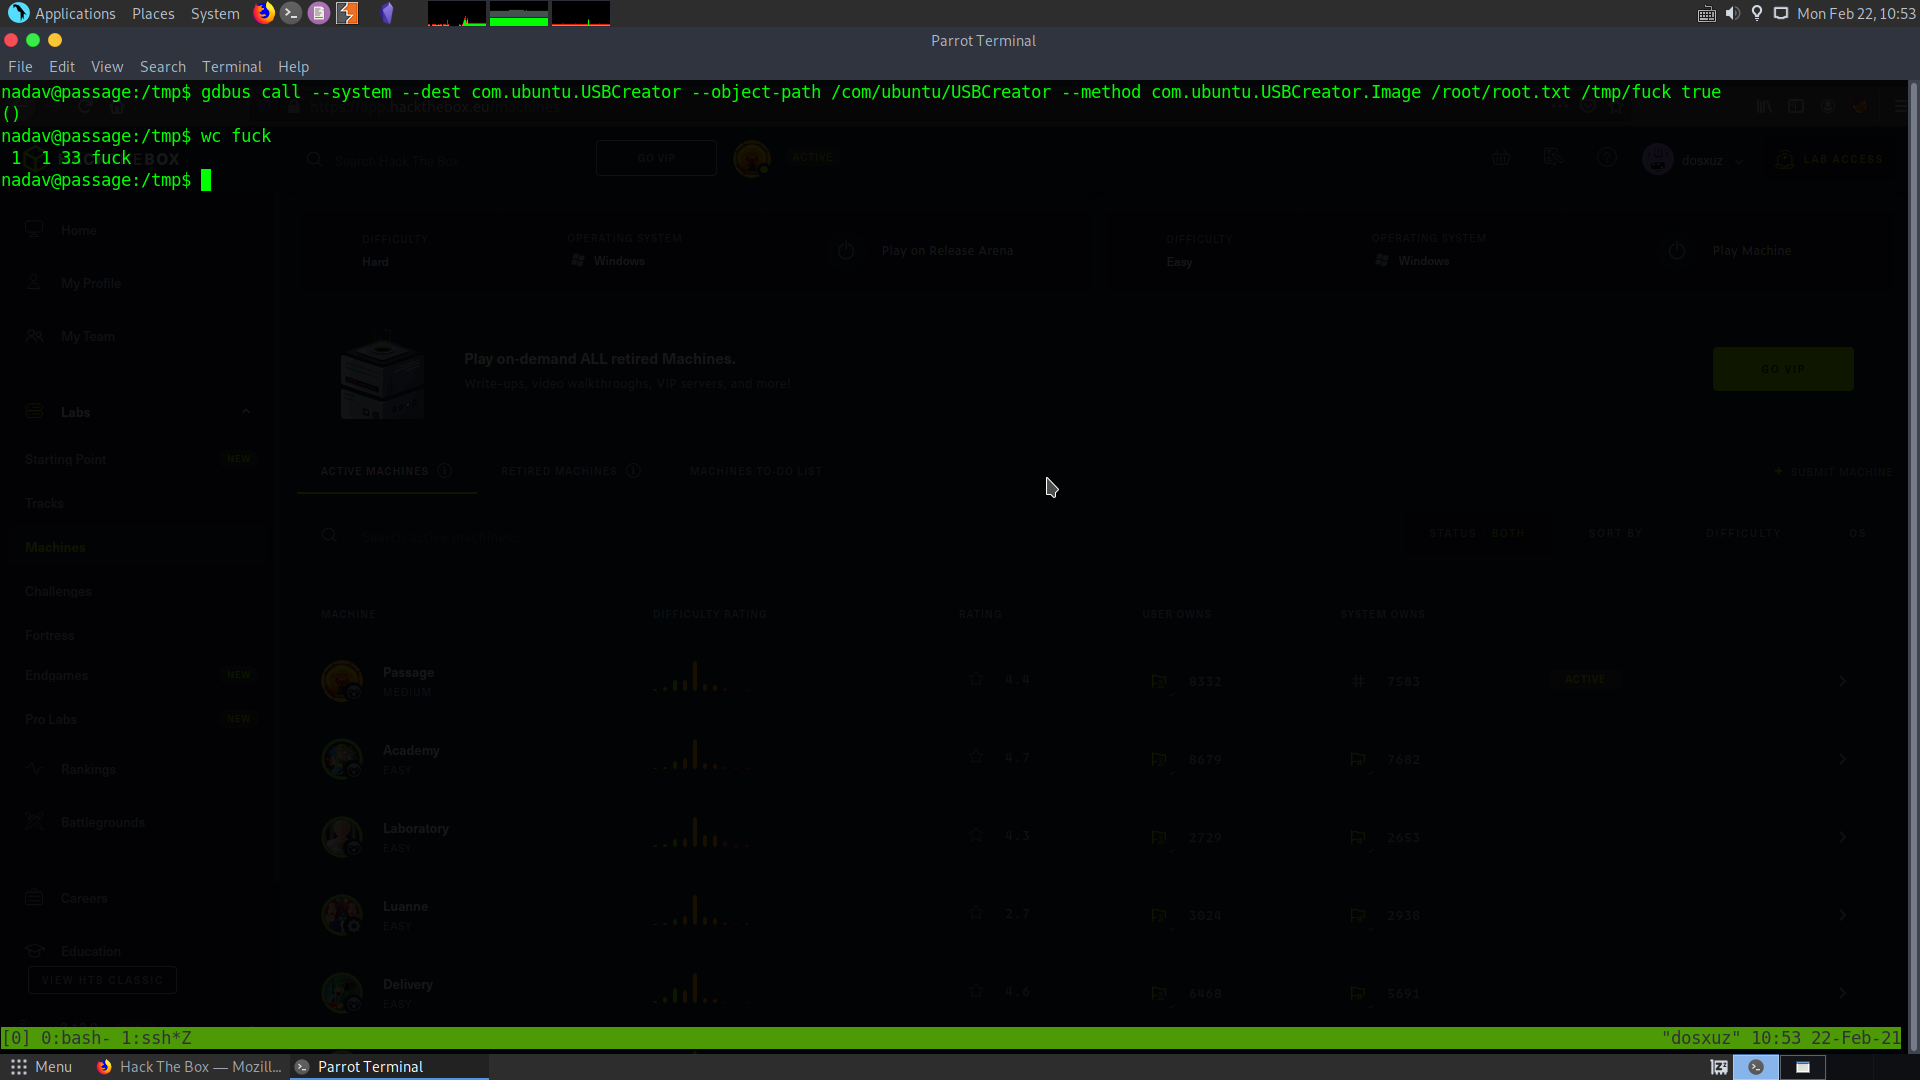The width and height of the screenshot is (1920, 1080).
Task: Open the terminal File menu
Action: pyautogui.click(x=20, y=67)
